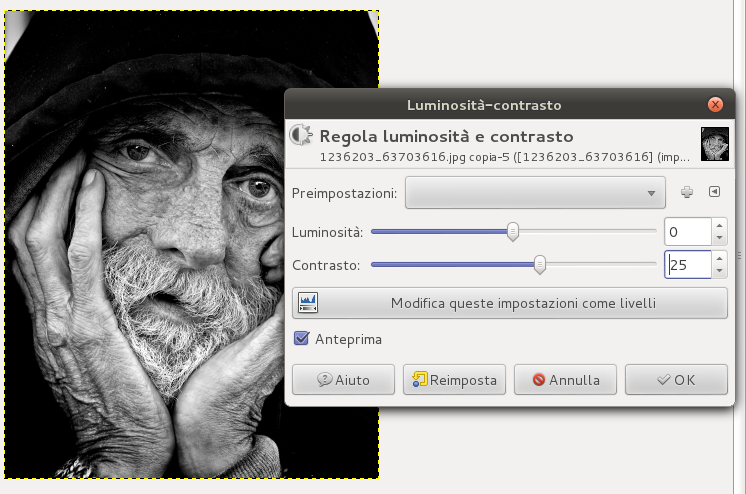
Task: Open the presets menu arrow icon
Action: [714, 192]
